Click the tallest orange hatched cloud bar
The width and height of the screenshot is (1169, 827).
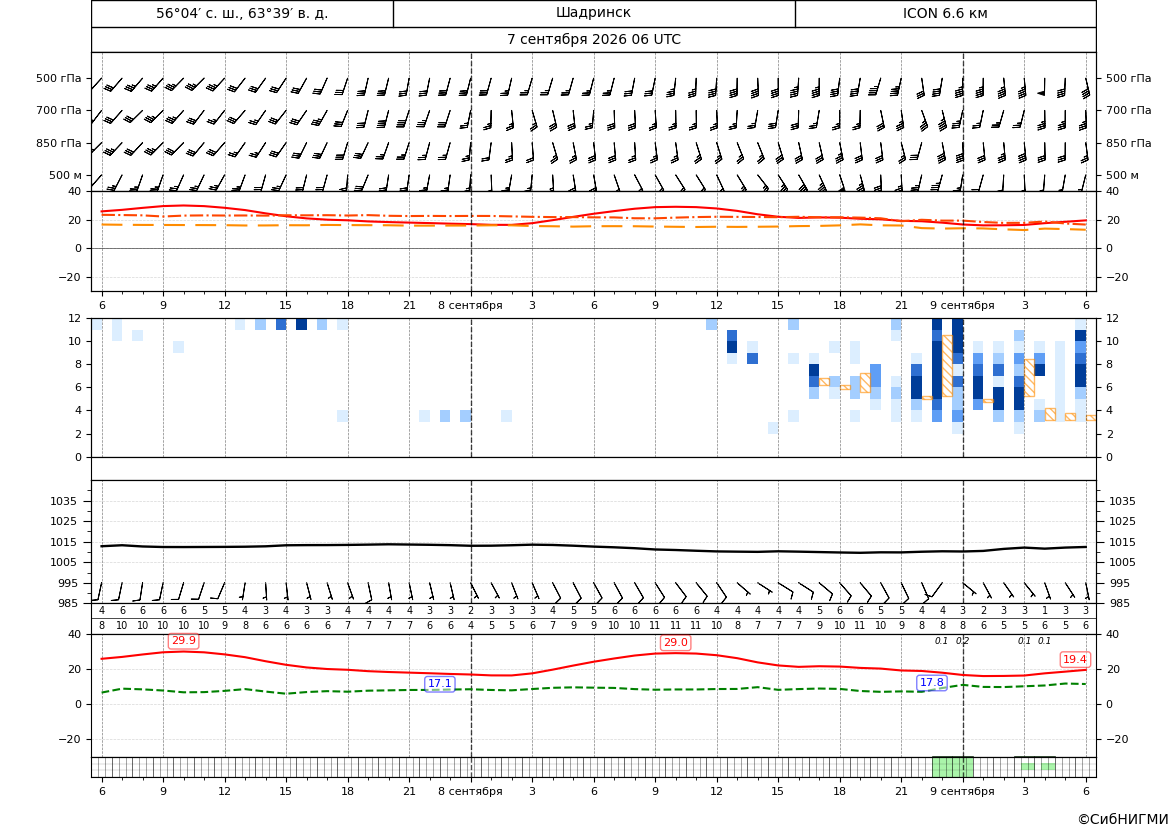click(947, 365)
